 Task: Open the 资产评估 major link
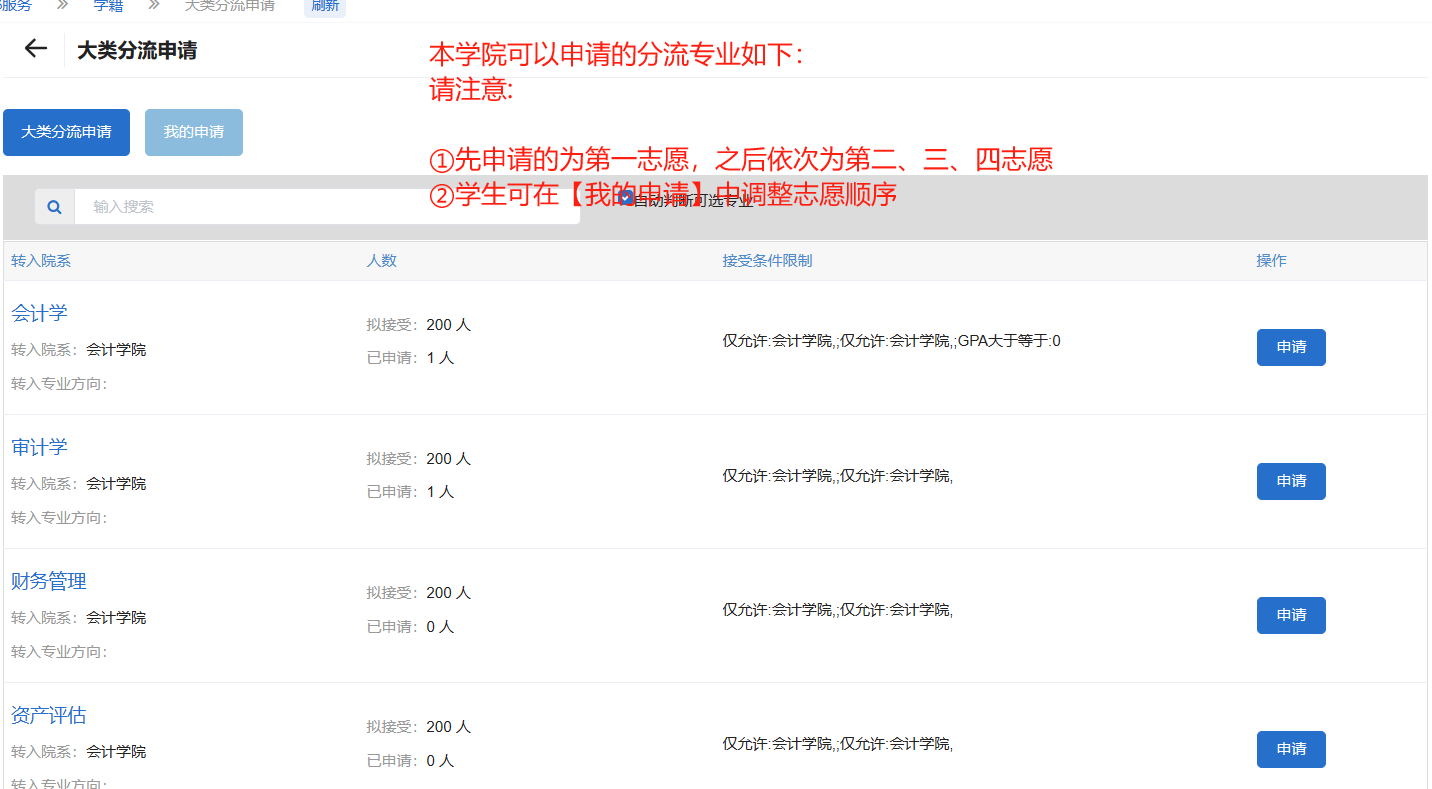click(x=49, y=715)
